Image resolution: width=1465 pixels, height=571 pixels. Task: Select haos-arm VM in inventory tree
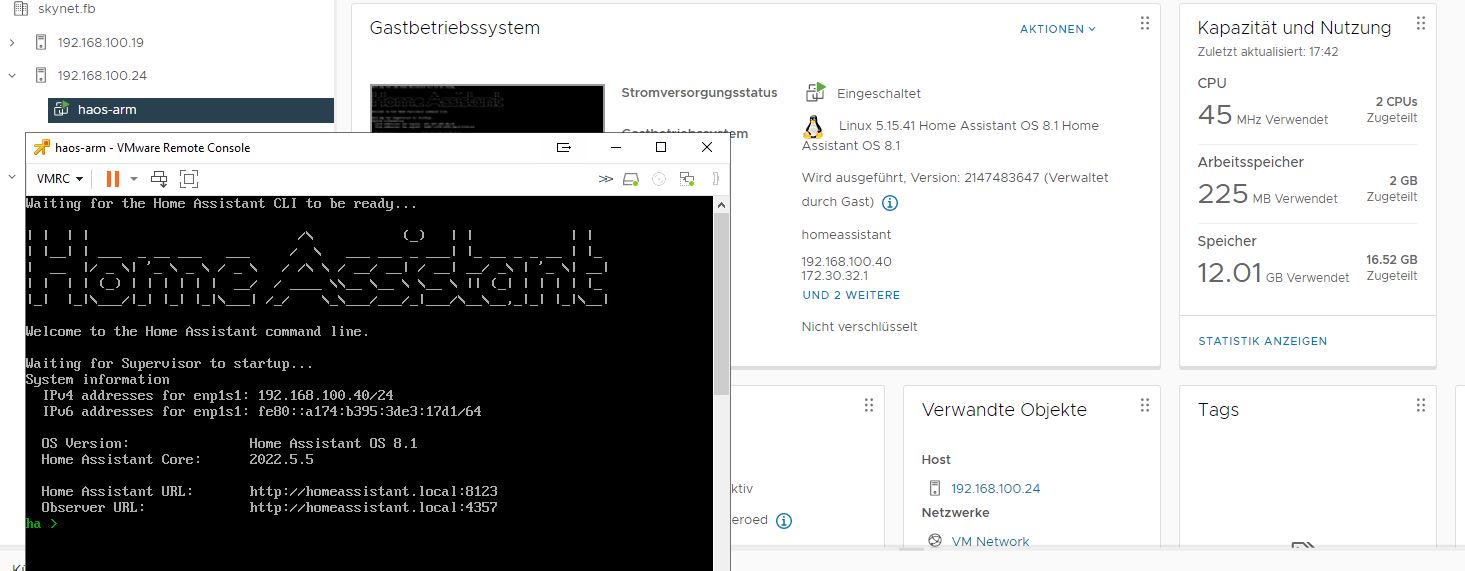point(107,109)
